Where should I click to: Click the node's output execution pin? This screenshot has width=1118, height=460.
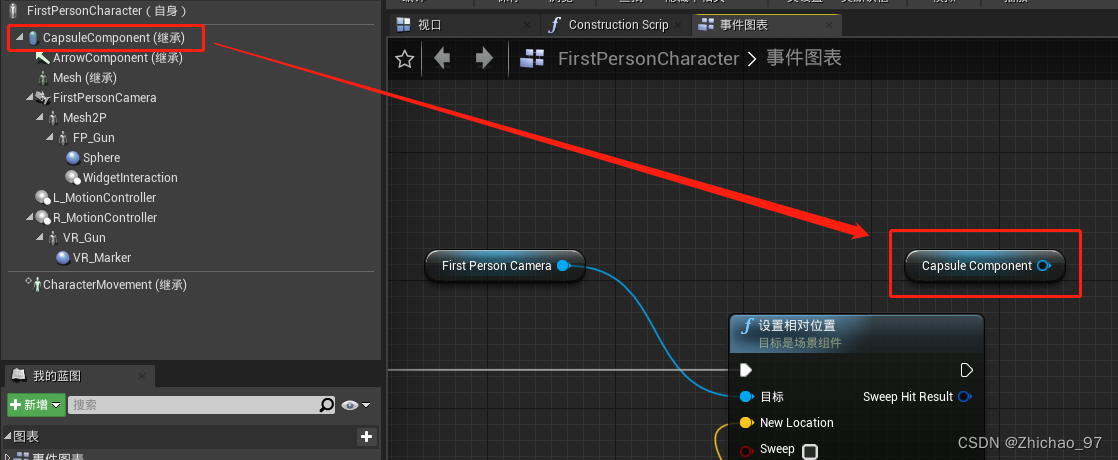click(x=966, y=370)
